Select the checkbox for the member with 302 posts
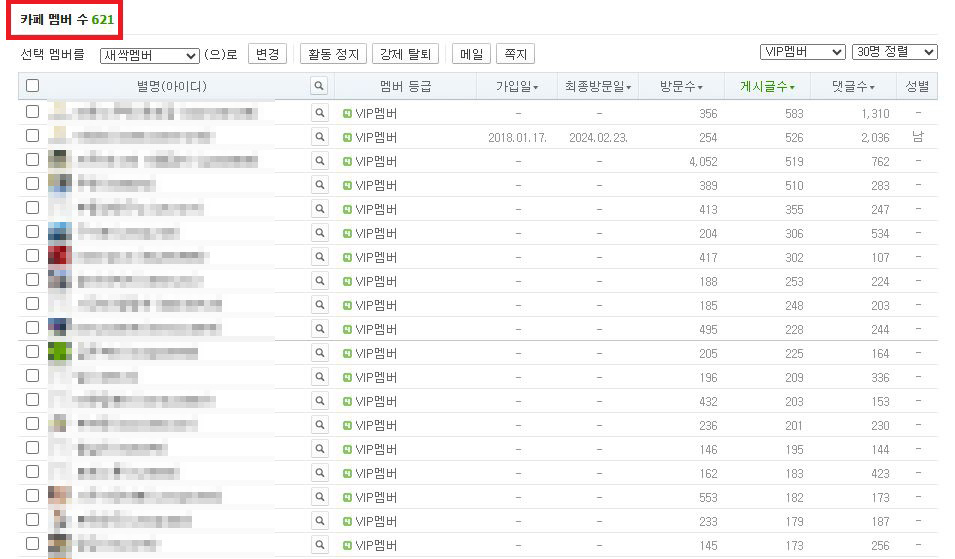The height and width of the screenshot is (559, 955). point(32,256)
